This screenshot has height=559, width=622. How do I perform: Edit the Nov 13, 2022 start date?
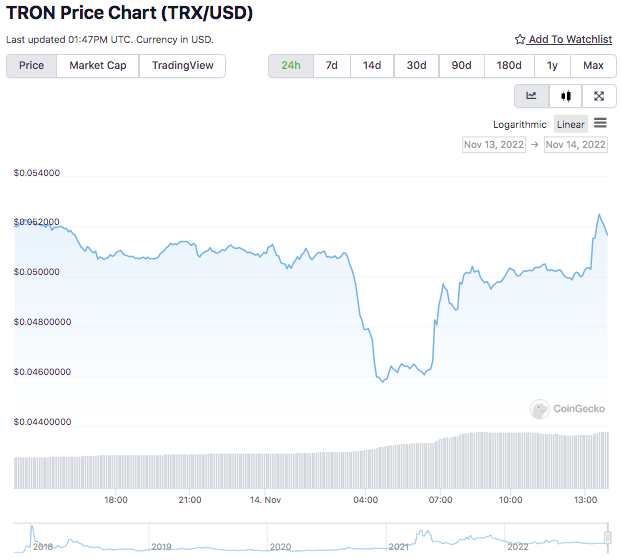[494, 145]
